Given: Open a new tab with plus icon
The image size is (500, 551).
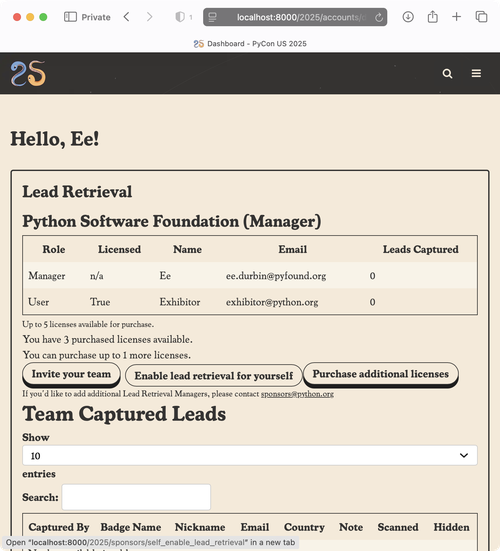Looking at the screenshot, I should tap(456, 17).
